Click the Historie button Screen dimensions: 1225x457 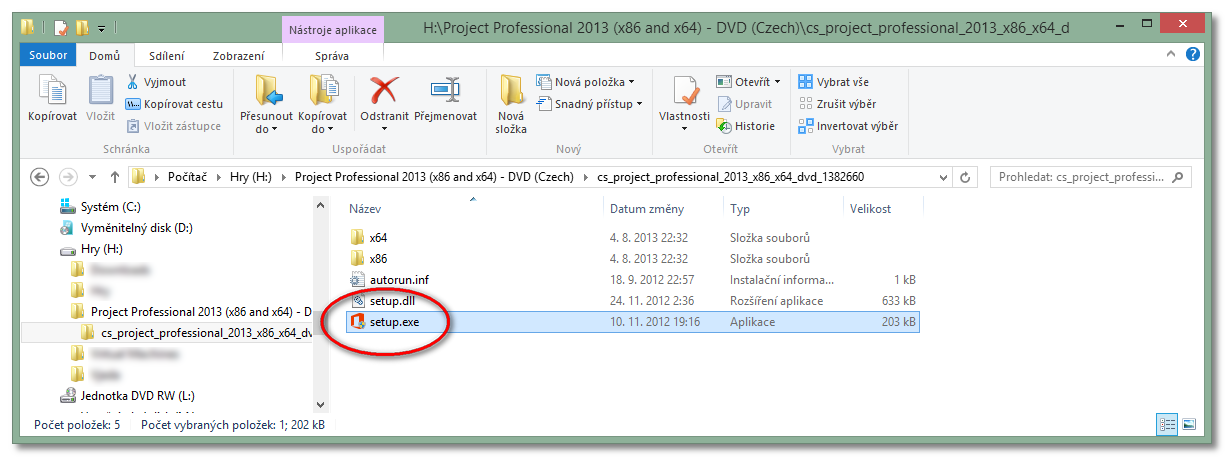pos(745,126)
